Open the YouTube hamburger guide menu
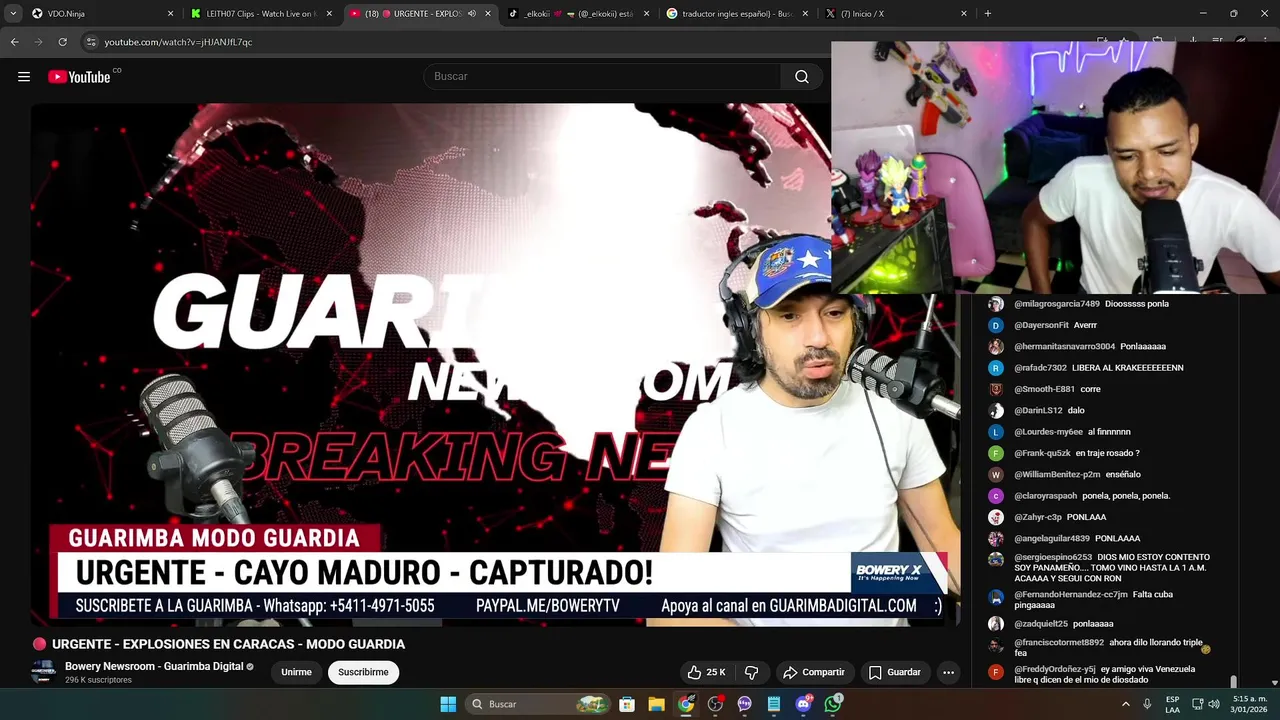This screenshot has width=1280, height=720. [24, 77]
